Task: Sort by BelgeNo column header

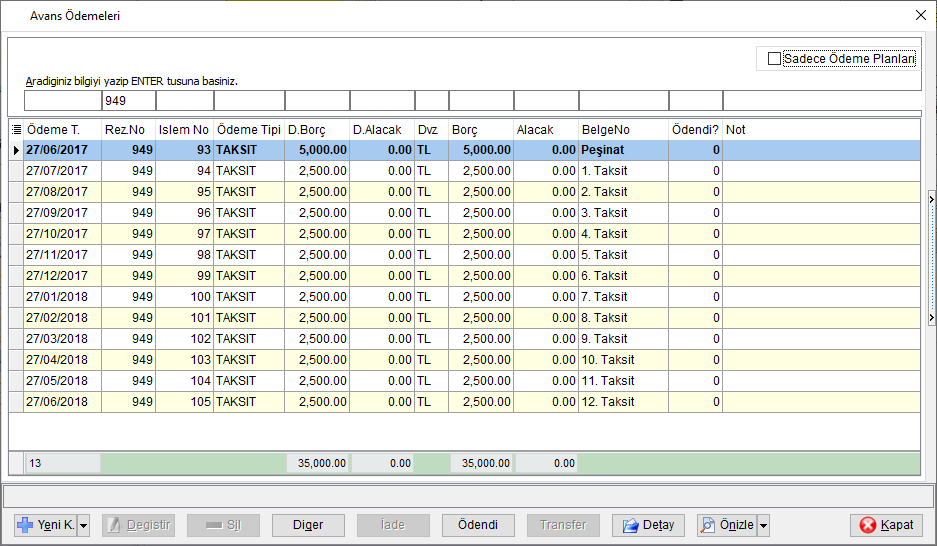Action: (x=623, y=130)
